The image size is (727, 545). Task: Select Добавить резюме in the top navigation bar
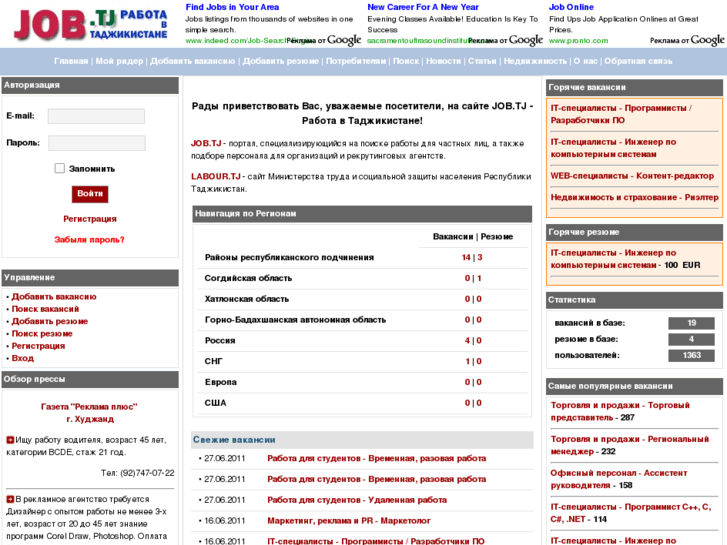point(281,61)
